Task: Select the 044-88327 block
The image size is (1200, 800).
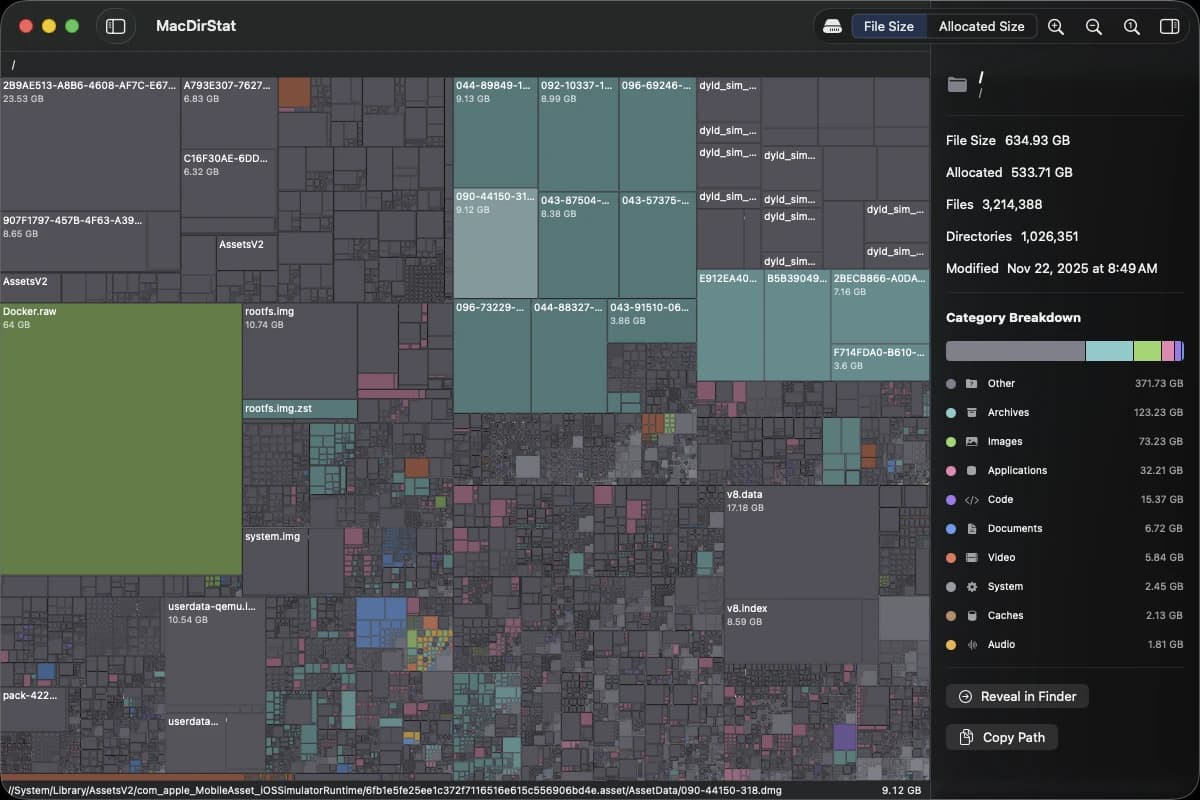Action: pyautogui.click(x=569, y=356)
